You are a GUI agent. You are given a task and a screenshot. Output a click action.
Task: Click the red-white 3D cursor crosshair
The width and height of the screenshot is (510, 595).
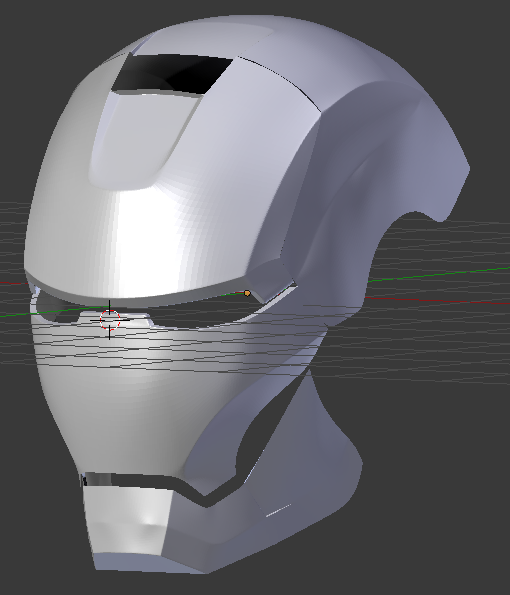(x=110, y=320)
